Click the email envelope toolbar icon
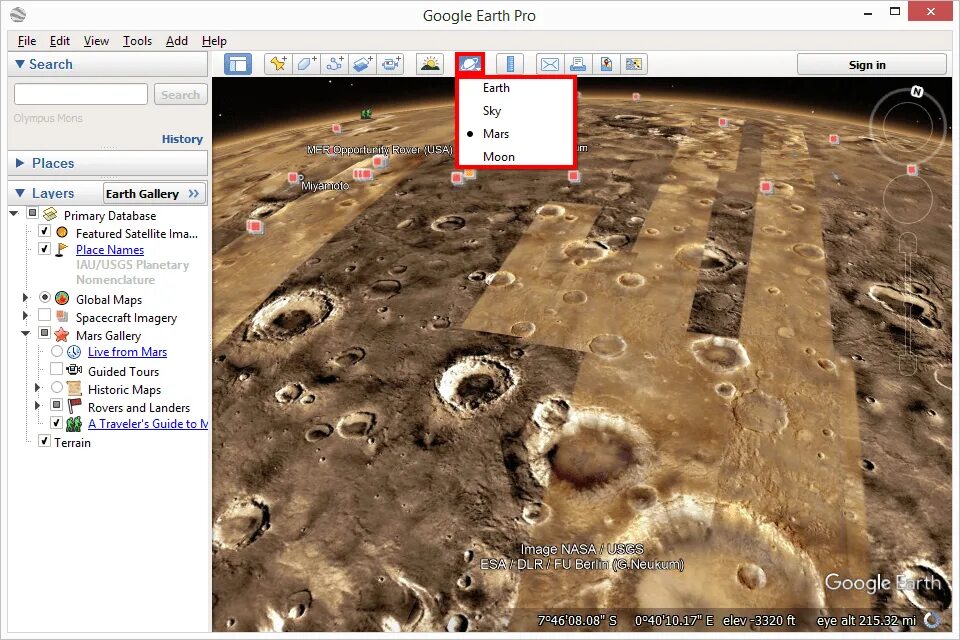The width and height of the screenshot is (960, 640). click(x=550, y=64)
